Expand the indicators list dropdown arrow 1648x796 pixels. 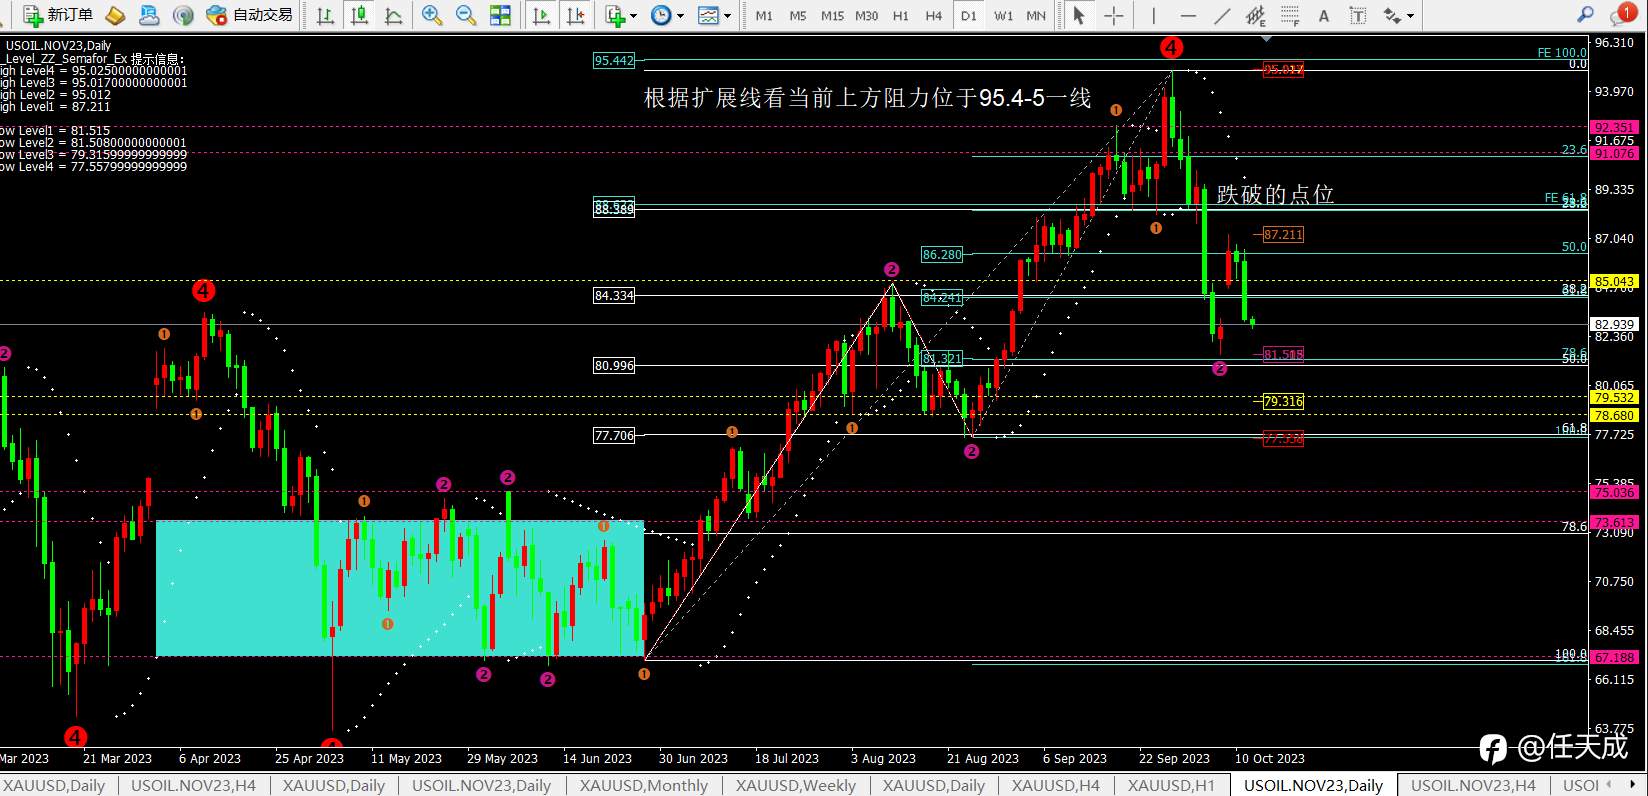[633, 16]
